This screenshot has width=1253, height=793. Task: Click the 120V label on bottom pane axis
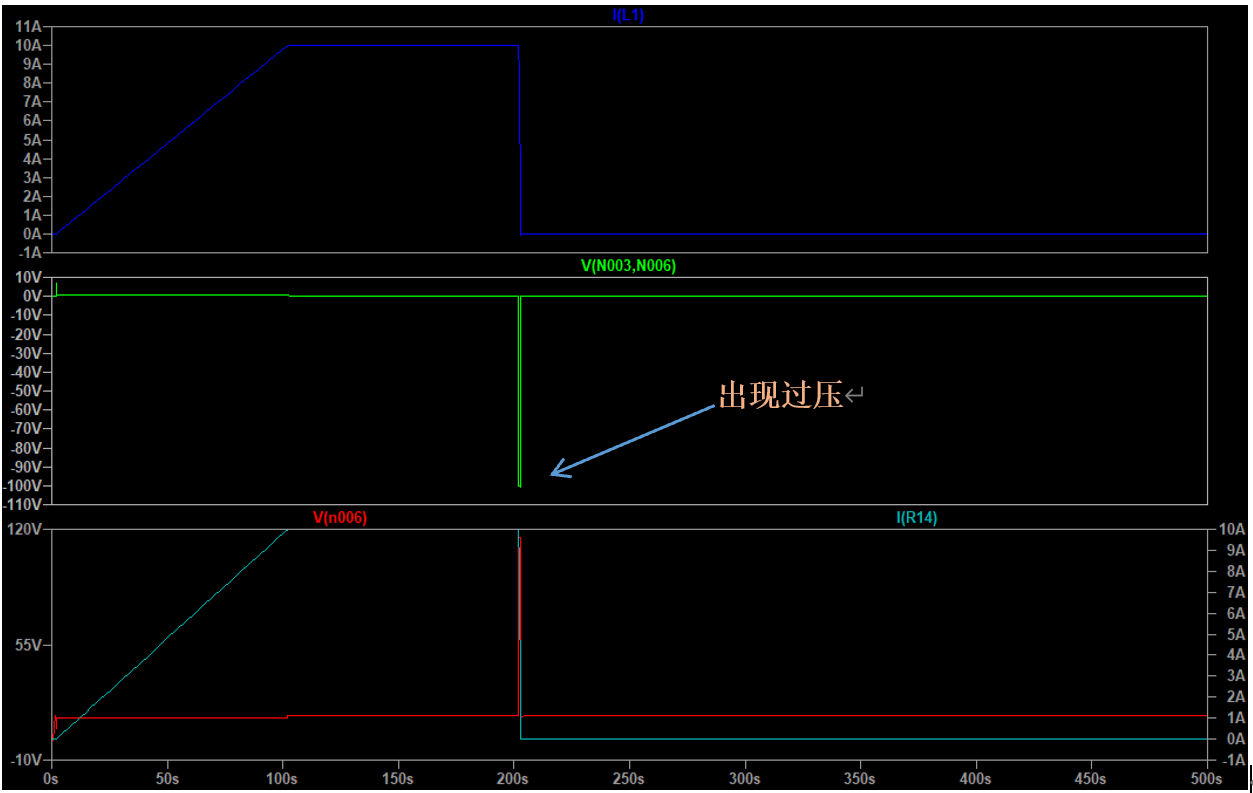(27, 529)
